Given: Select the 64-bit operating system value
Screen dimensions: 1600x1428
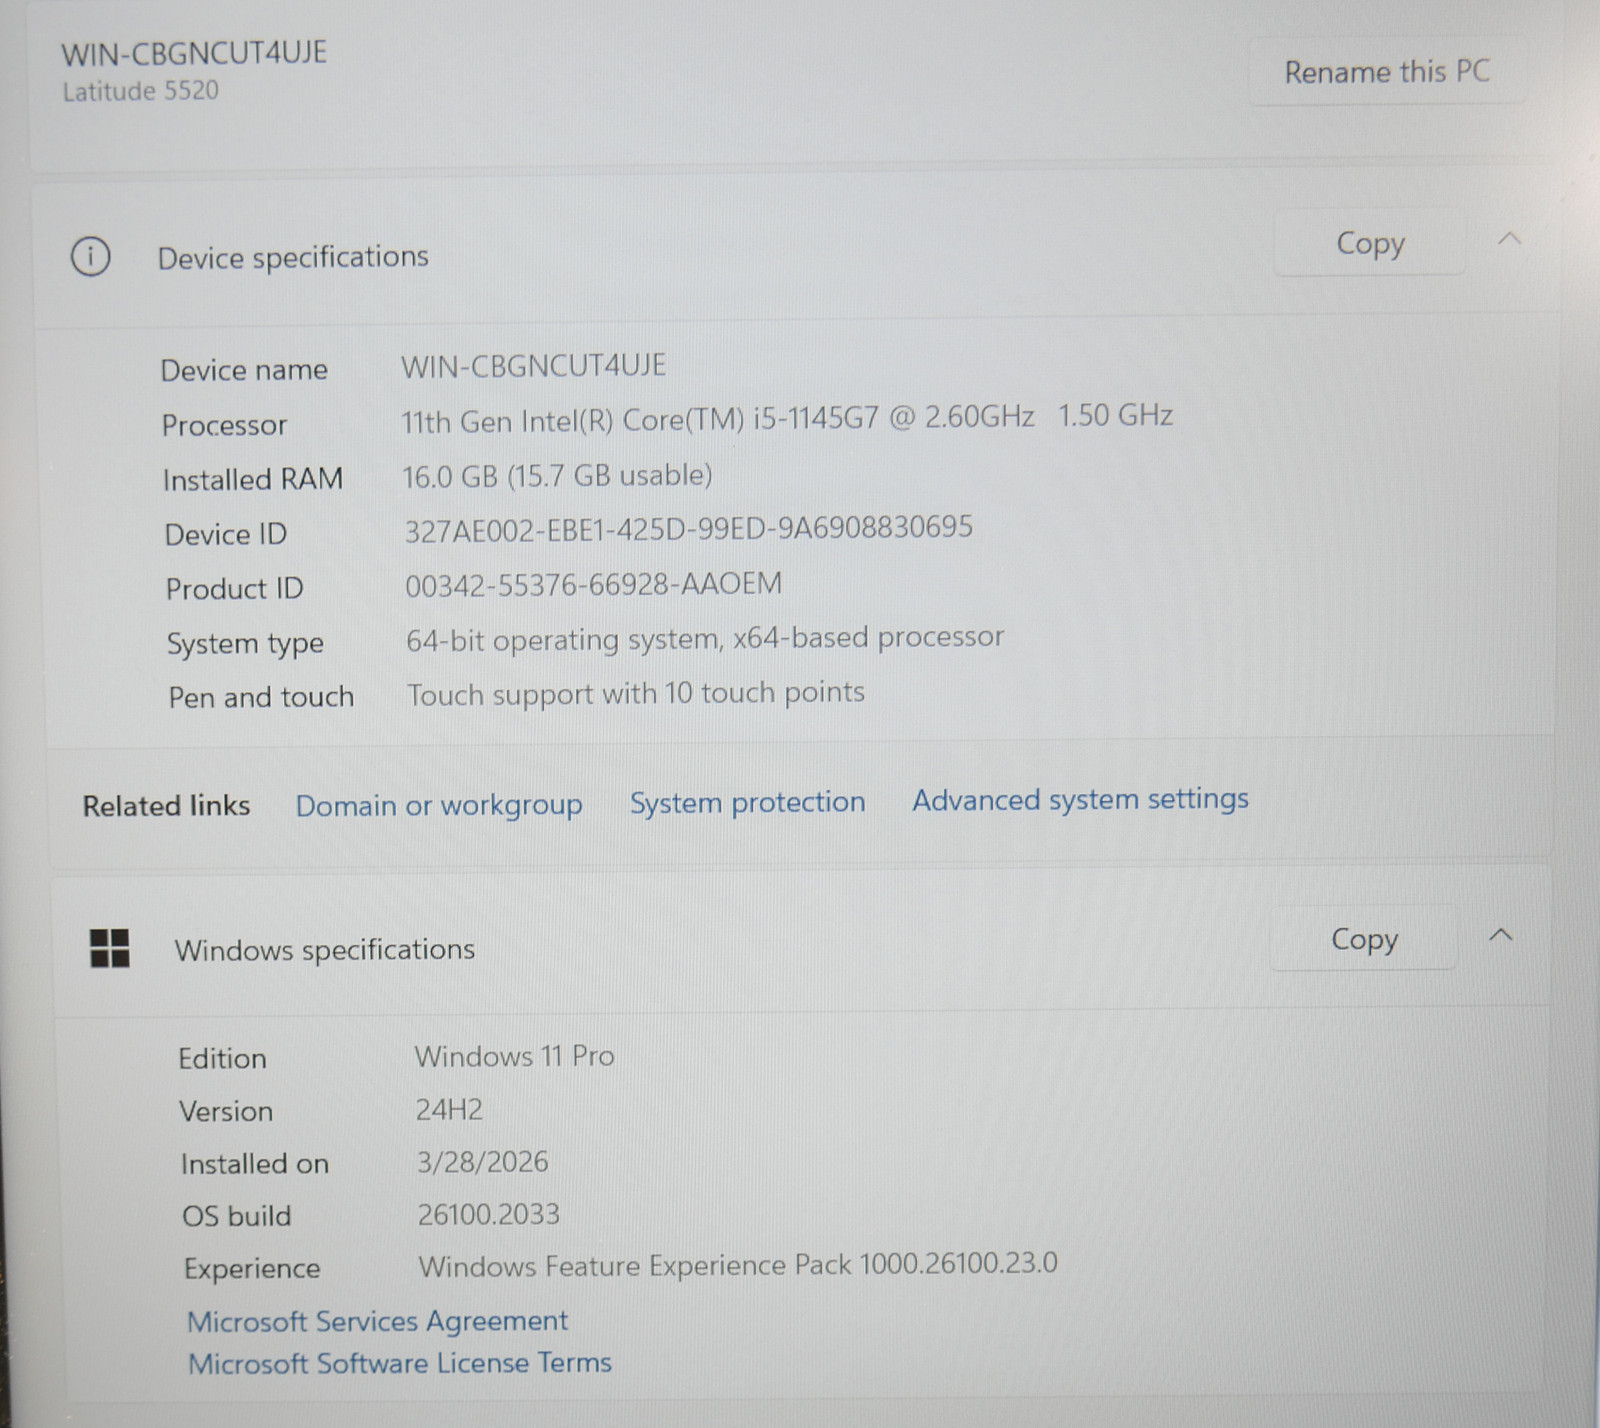Looking at the screenshot, I should (x=705, y=639).
